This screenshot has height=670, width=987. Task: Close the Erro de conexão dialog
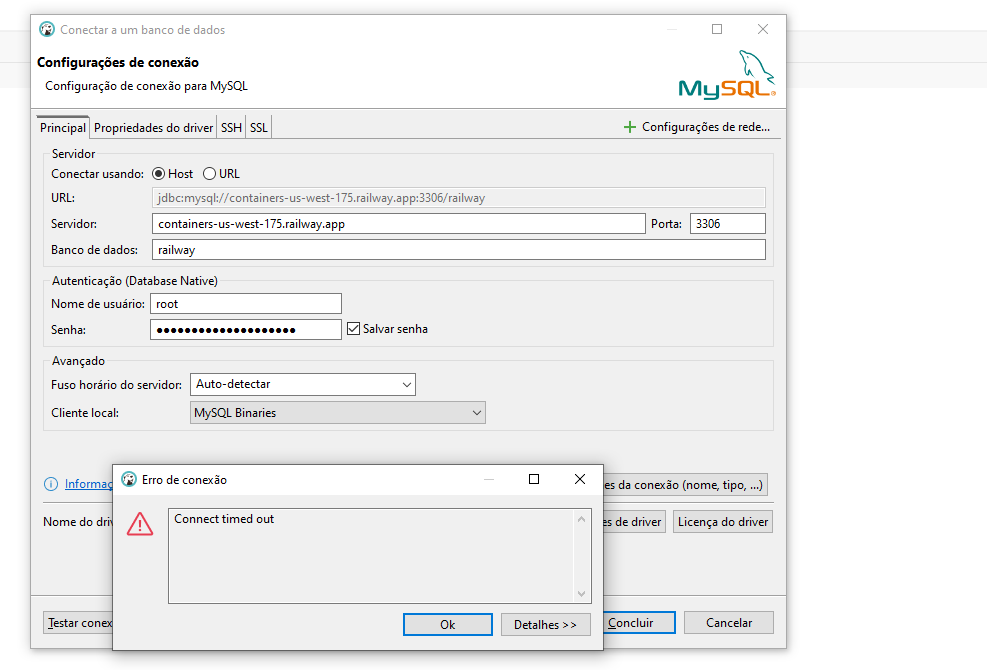click(580, 479)
